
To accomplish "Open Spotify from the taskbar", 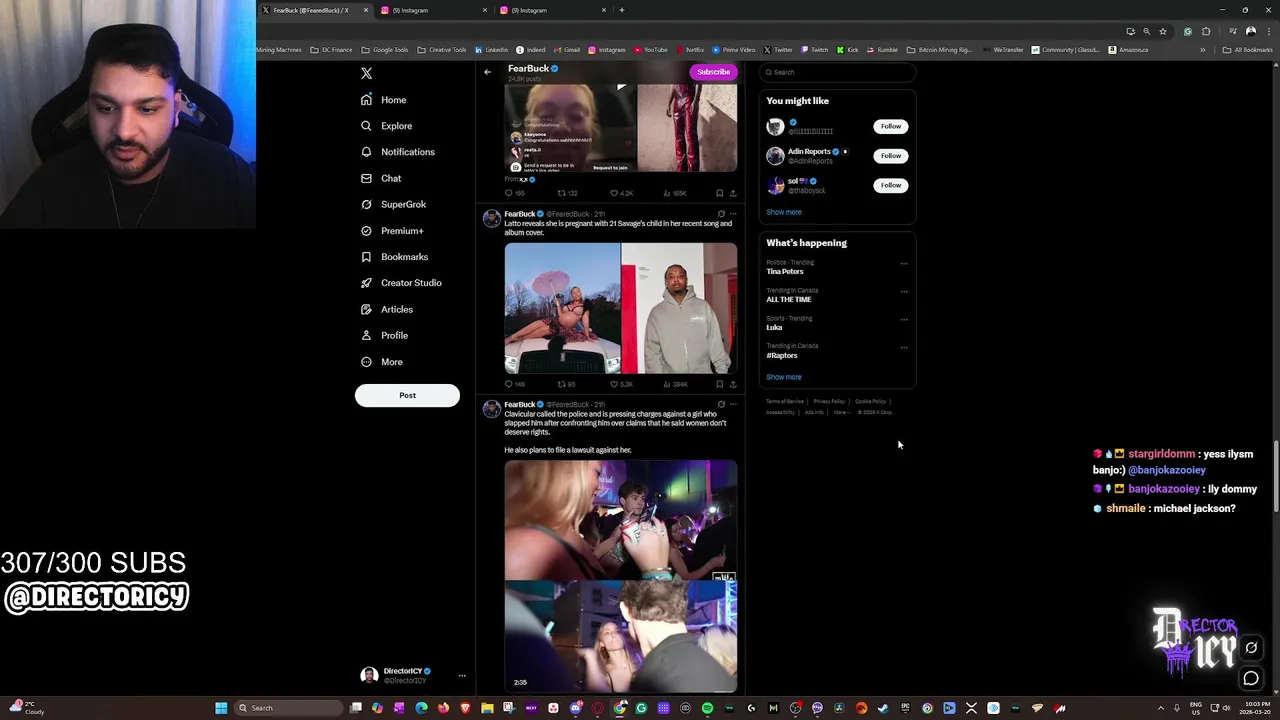I will click(707, 708).
